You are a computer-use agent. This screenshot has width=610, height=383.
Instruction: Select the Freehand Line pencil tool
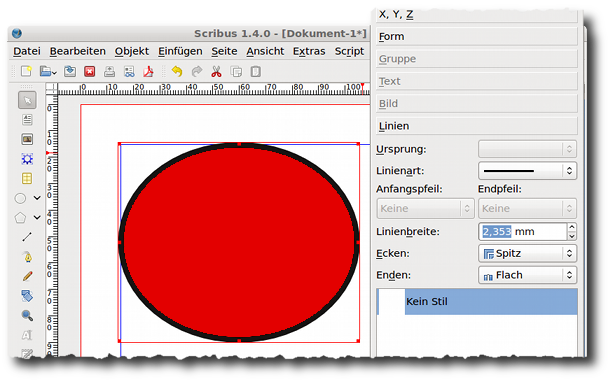[x=27, y=276]
